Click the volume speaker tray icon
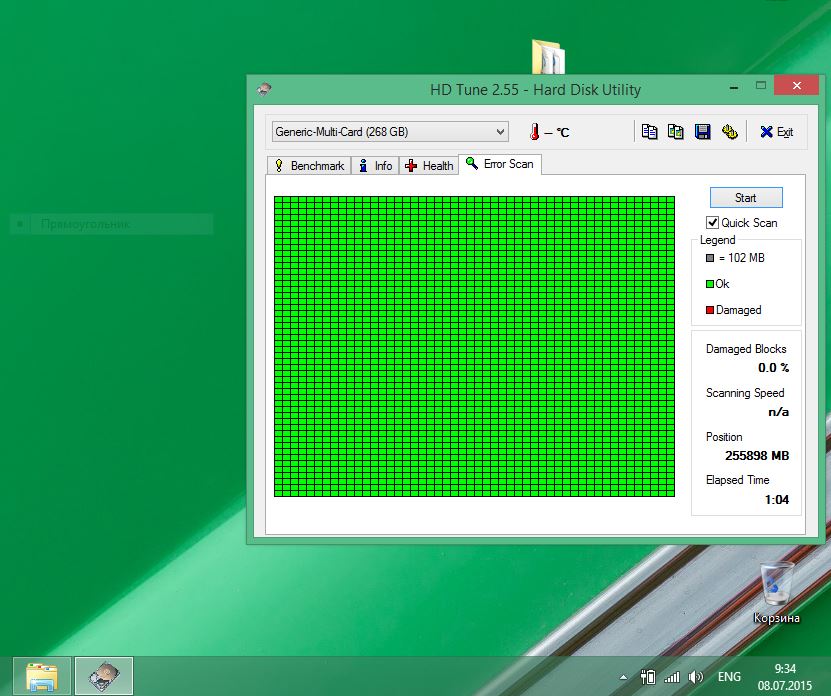The width and height of the screenshot is (831, 696). click(x=696, y=677)
